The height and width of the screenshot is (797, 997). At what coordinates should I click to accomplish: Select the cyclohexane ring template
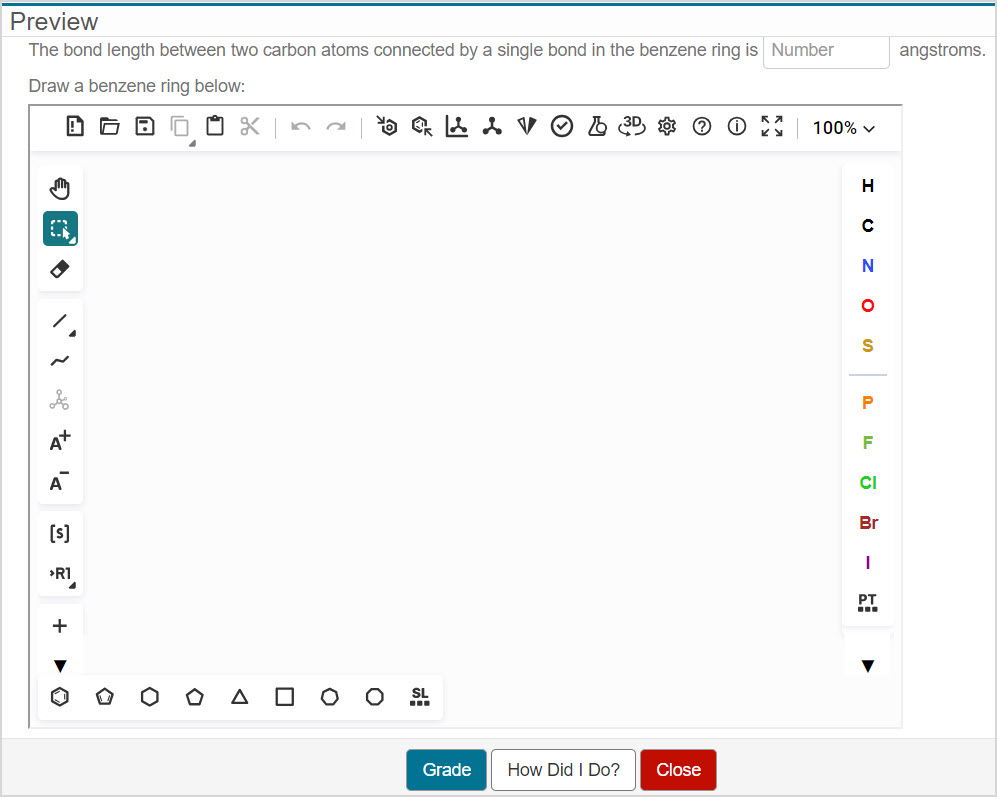(150, 697)
